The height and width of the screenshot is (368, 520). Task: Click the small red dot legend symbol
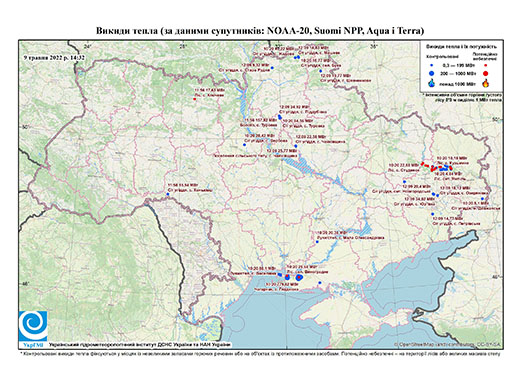486,65
